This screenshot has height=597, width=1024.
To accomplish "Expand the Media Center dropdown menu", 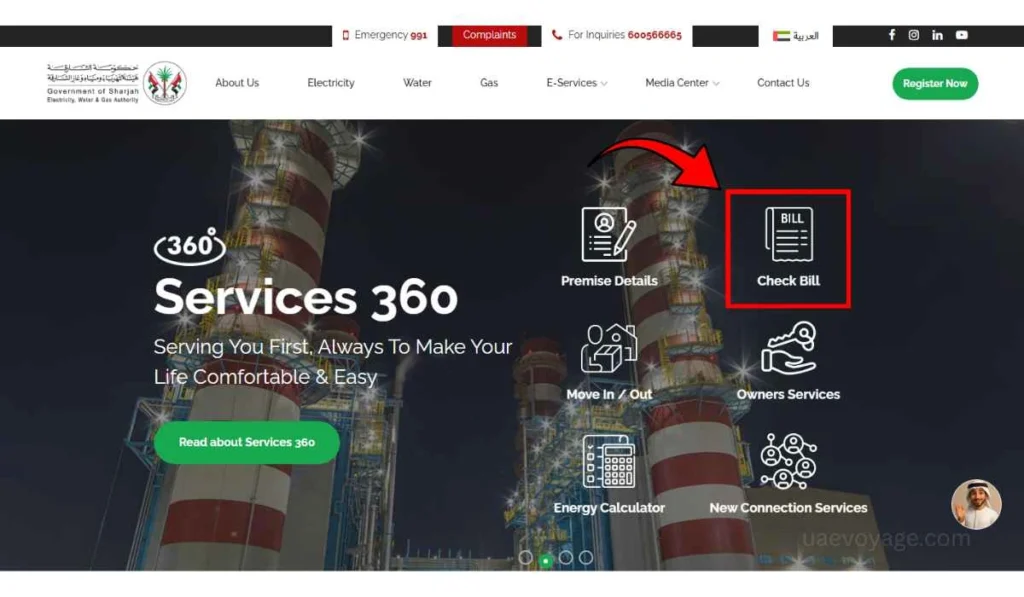I will 682,83.
